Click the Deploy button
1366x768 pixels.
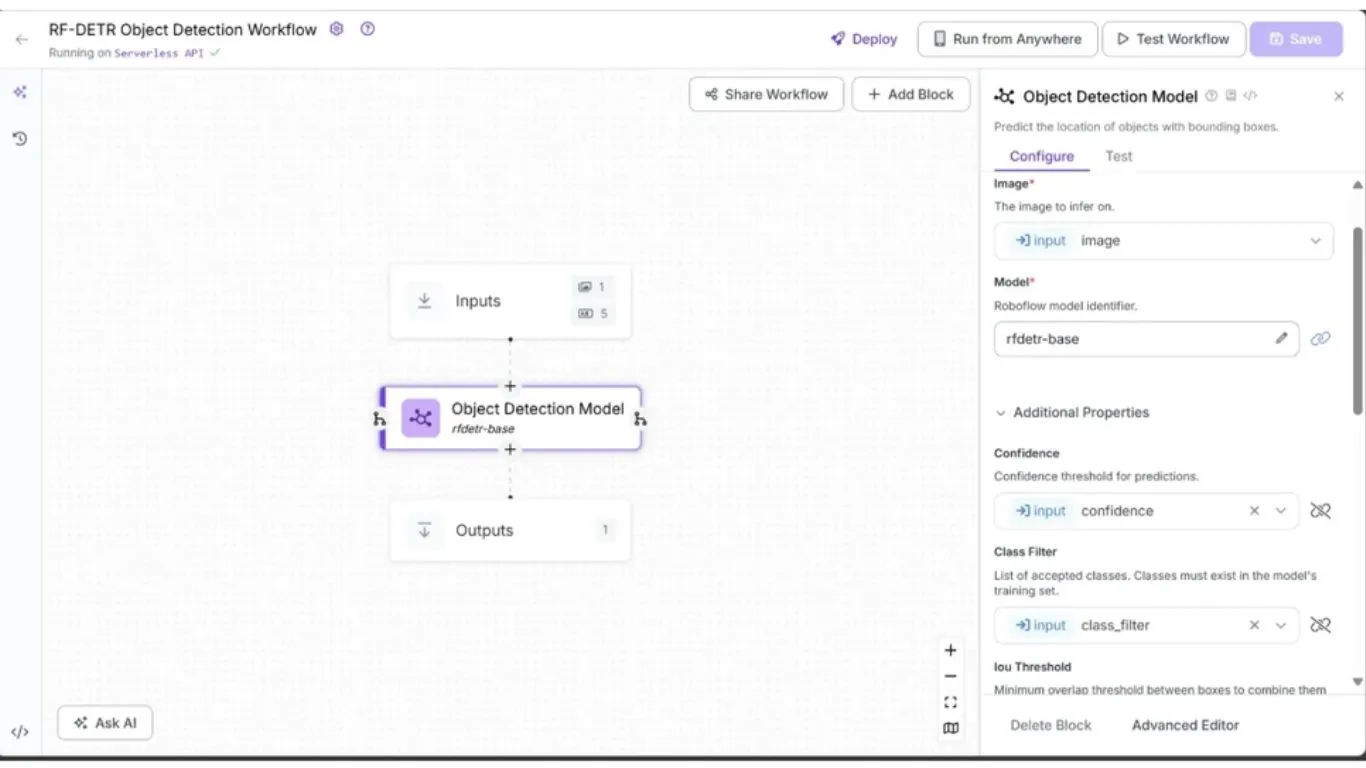(x=864, y=39)
